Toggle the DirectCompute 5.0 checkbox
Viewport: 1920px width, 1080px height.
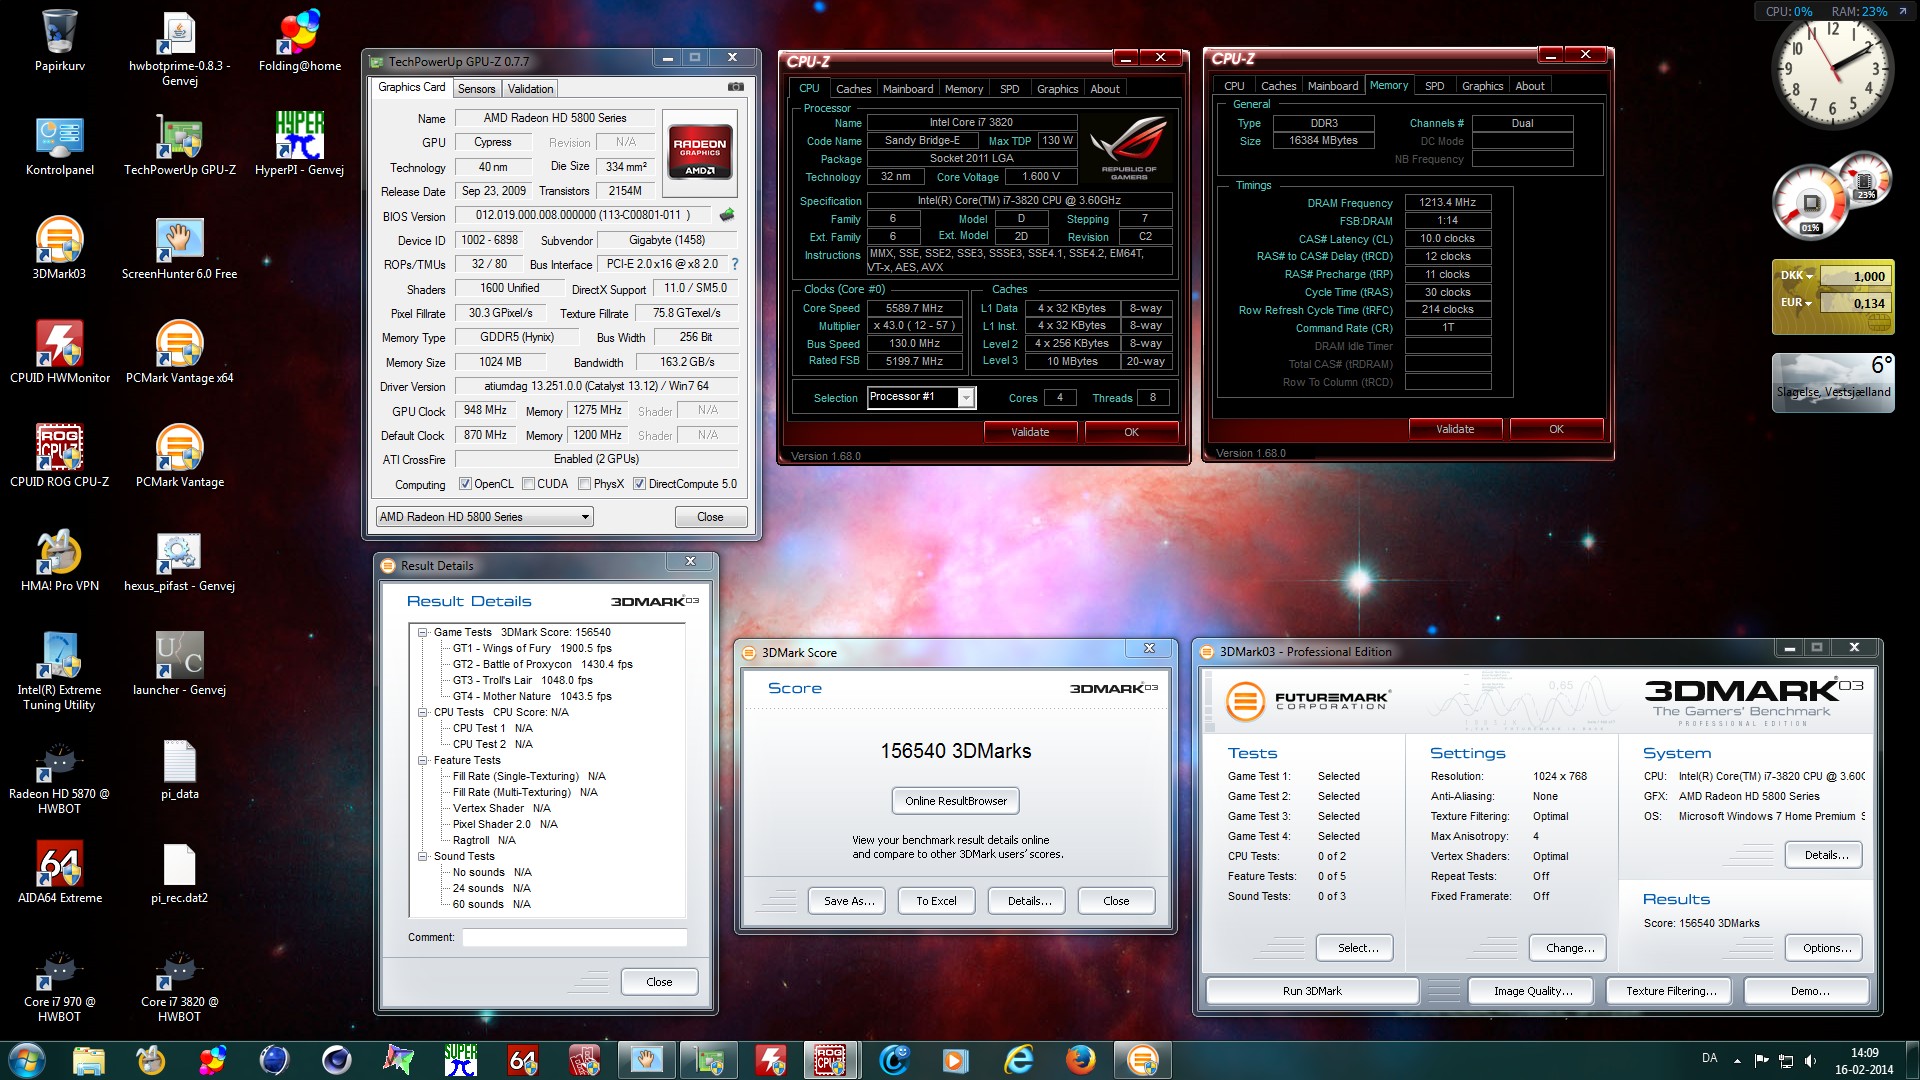639,484
